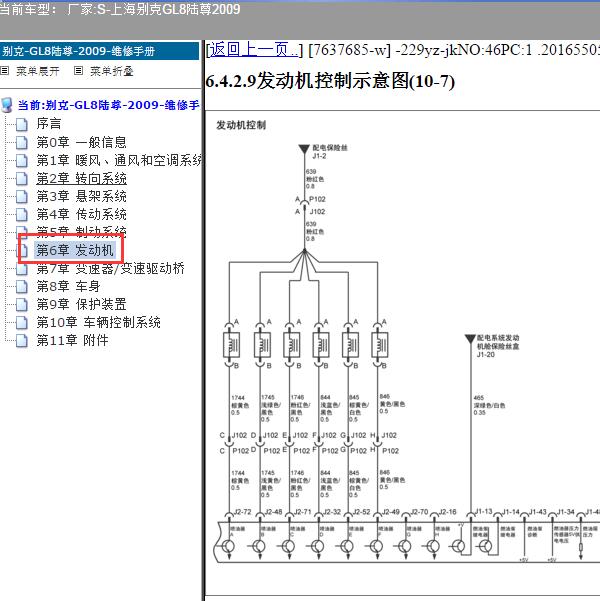Select the root node 当前:别克-GL8陆尊-2009
Image resolution: width=600 pixels, height=601 pixels.
pos(108,105)
